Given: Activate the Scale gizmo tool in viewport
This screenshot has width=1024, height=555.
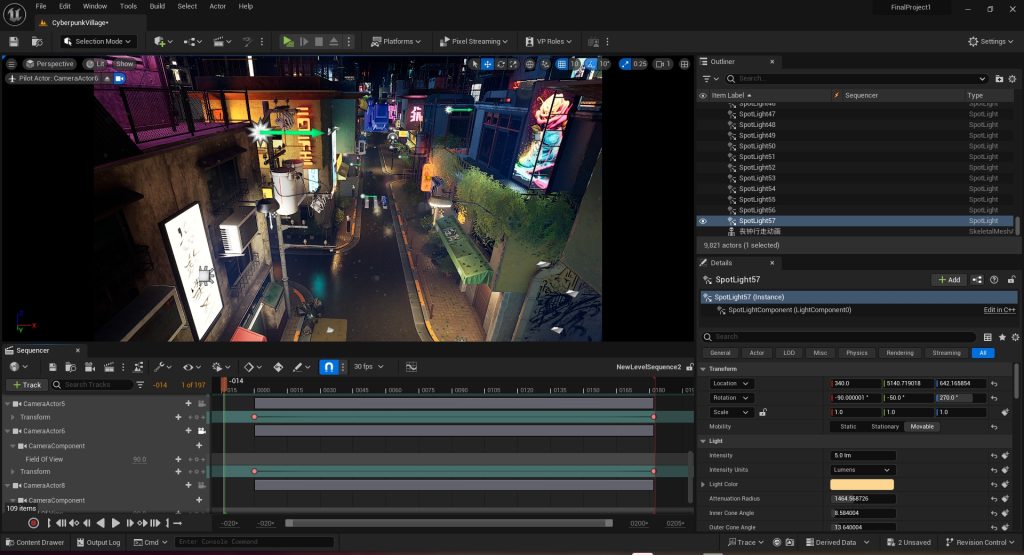Looking at the screenshot, I should coord(513,64).
